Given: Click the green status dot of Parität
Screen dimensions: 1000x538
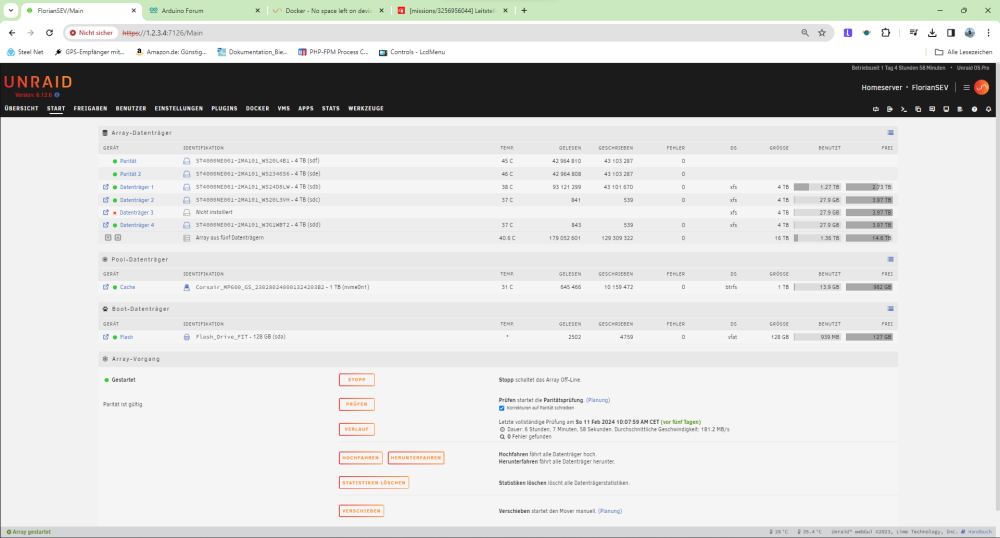Looking at the screenshot, I should point(115,161).
